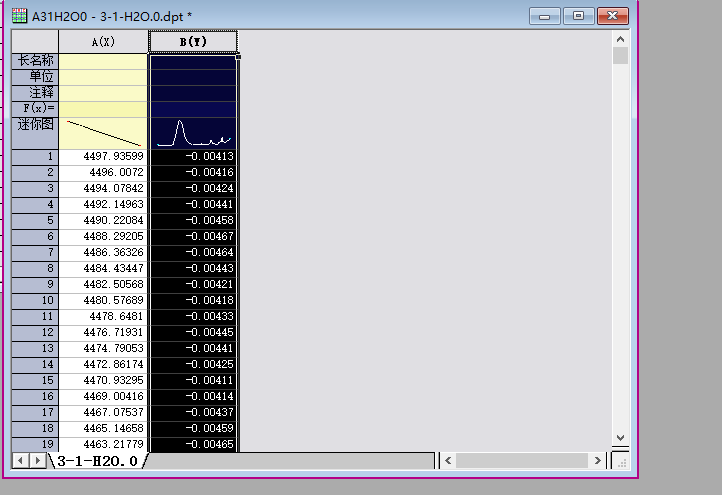Open the A(X) sparkline thumbnail
This screenshot has width=722, height=495.
pyautogui.click(x=103, y=133)
